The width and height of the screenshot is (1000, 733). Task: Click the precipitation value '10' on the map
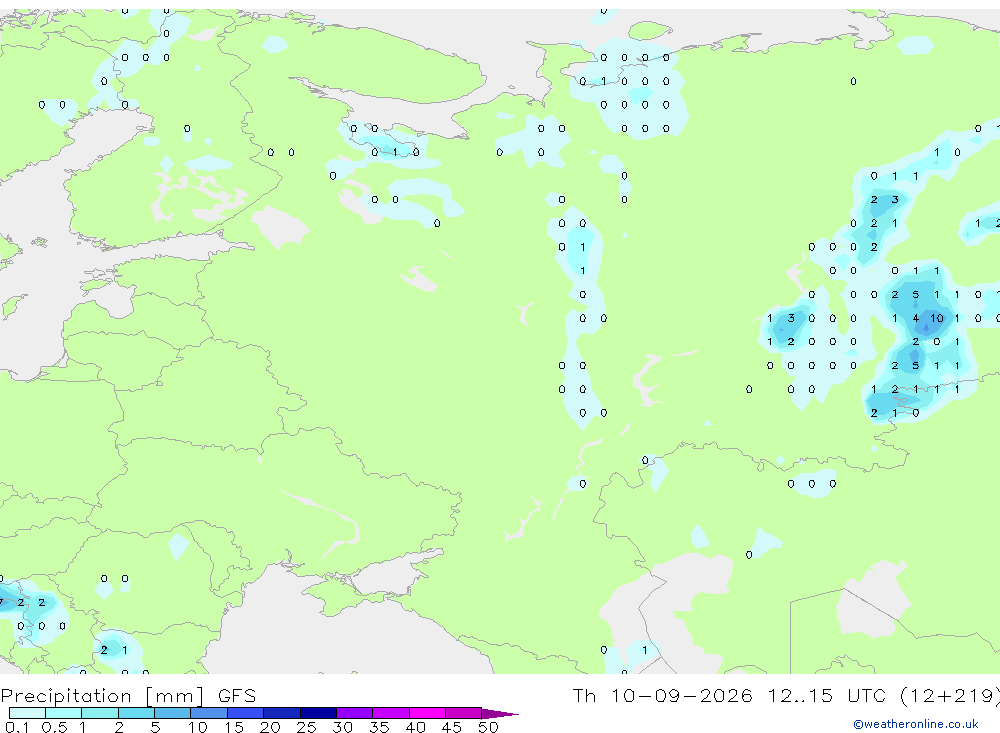pos(936,318)
